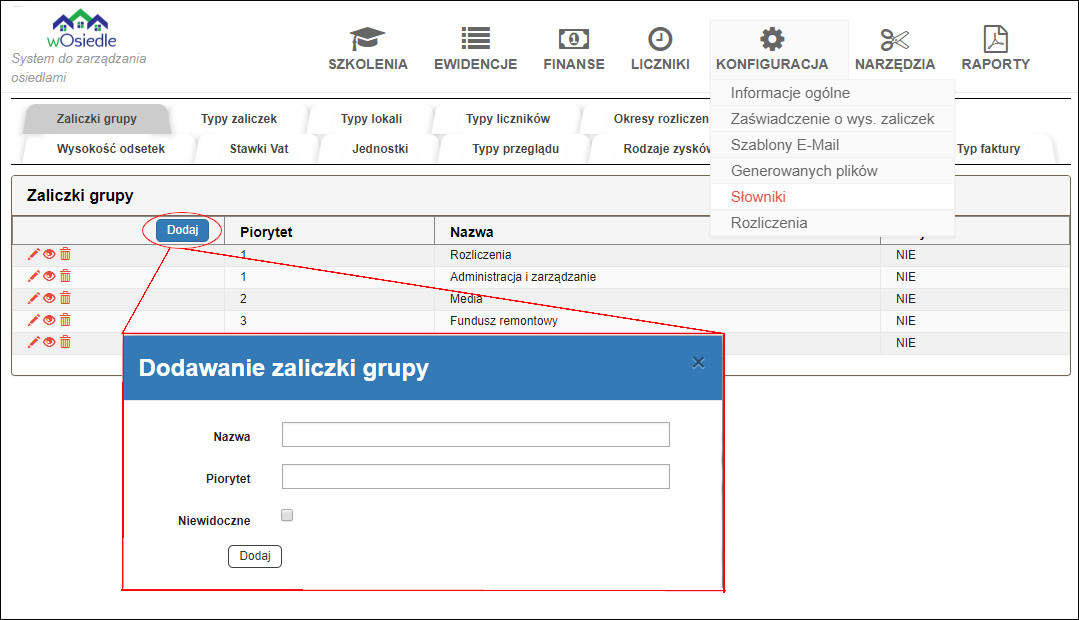This screenshot has width=1079, height=620.
Task: Click the Rozliczenia name cell in table
Action: tap(480, 255)
